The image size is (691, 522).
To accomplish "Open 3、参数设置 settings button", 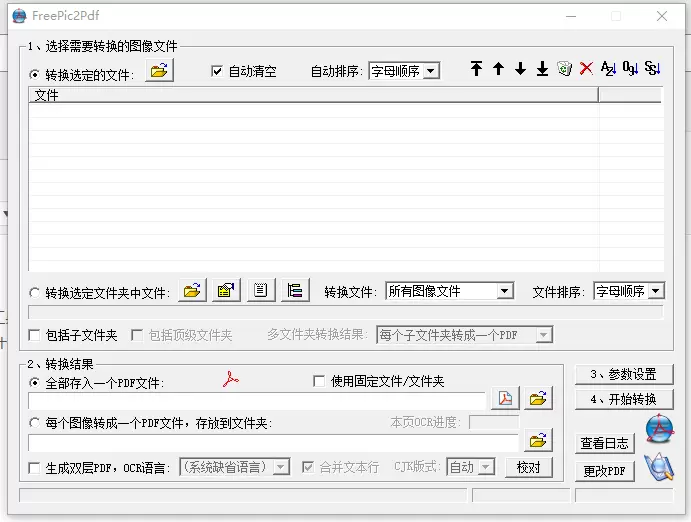I will (624, 374).
